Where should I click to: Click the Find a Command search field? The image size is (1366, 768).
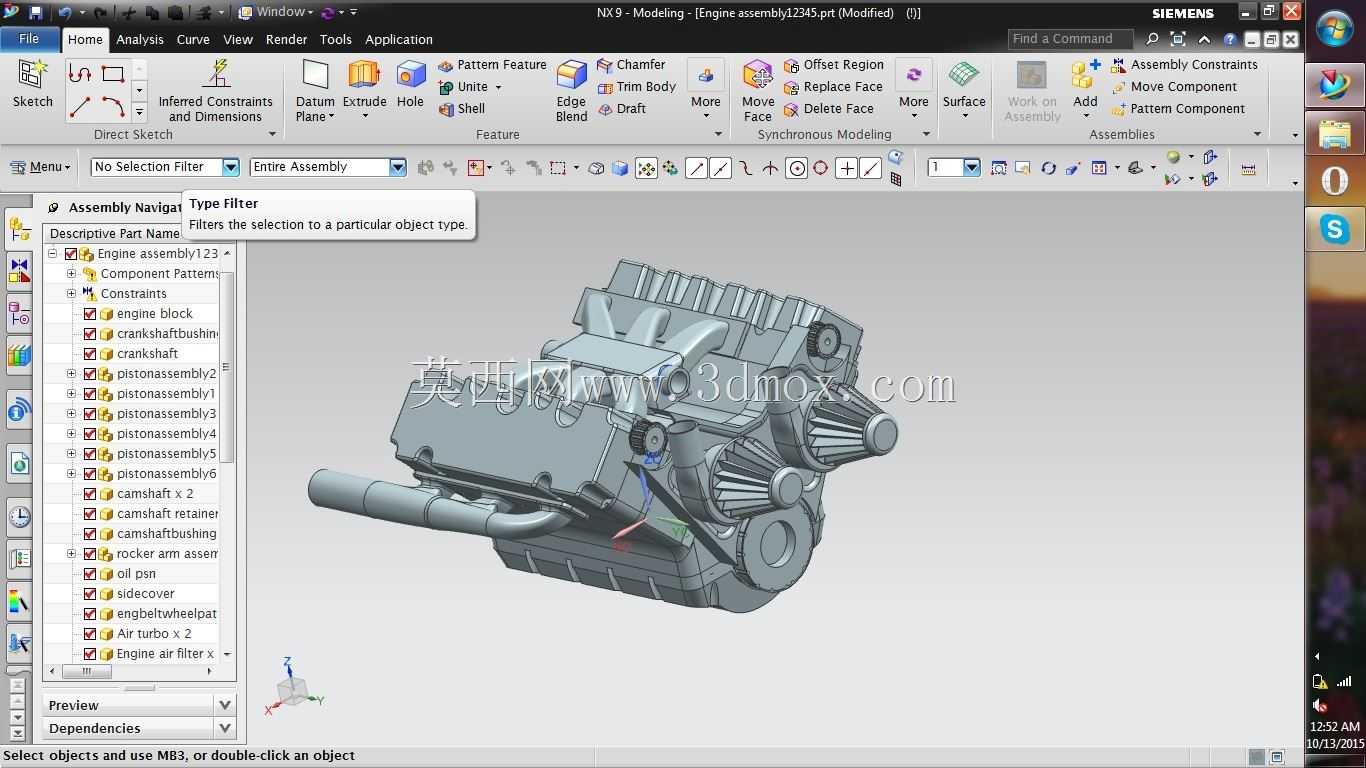coord(1071,39)
